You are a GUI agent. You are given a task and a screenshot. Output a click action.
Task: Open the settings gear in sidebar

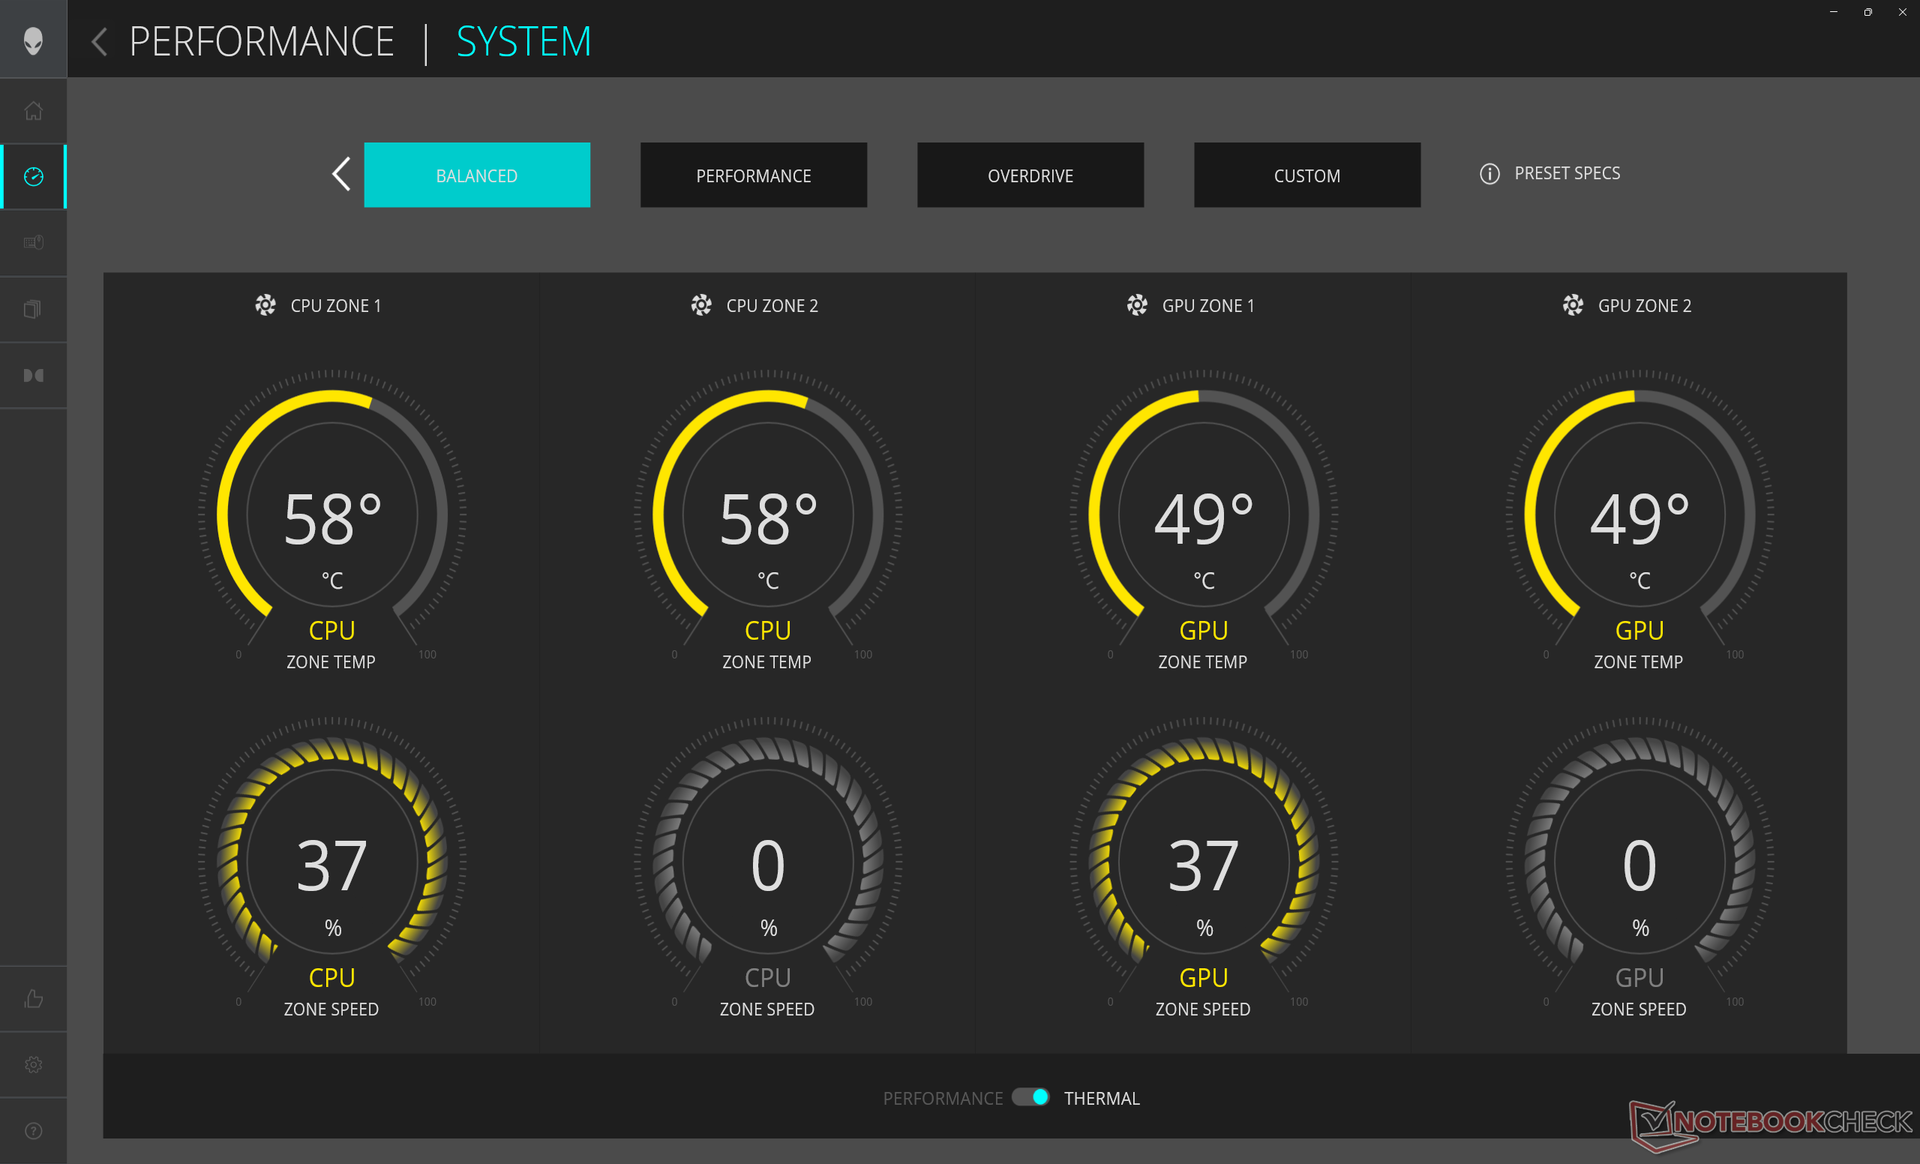tap(33, 1065)
